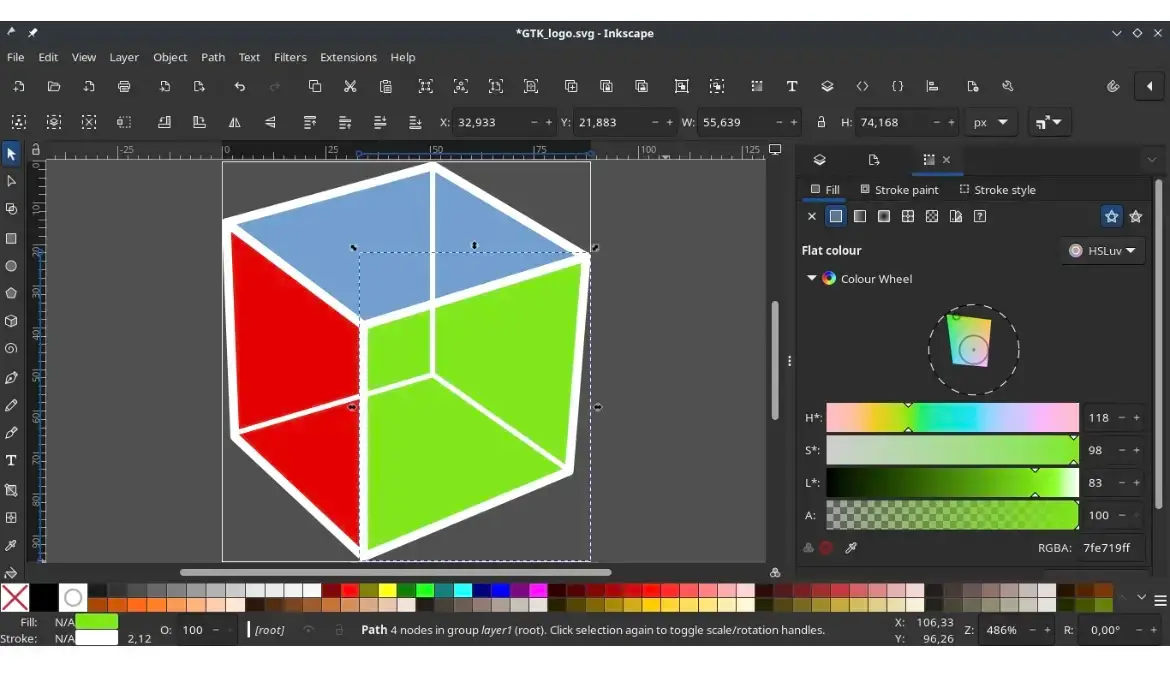Click the Undo arrow in the toolbar
Screen dimensions: 1170x692
point(240,87)
